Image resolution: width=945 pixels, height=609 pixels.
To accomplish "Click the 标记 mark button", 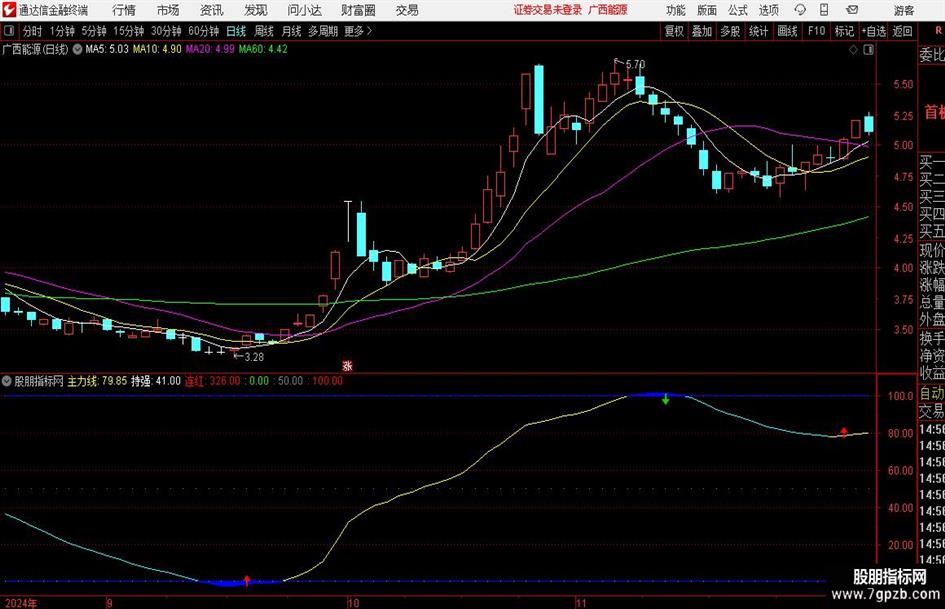I will coord(844,31).
